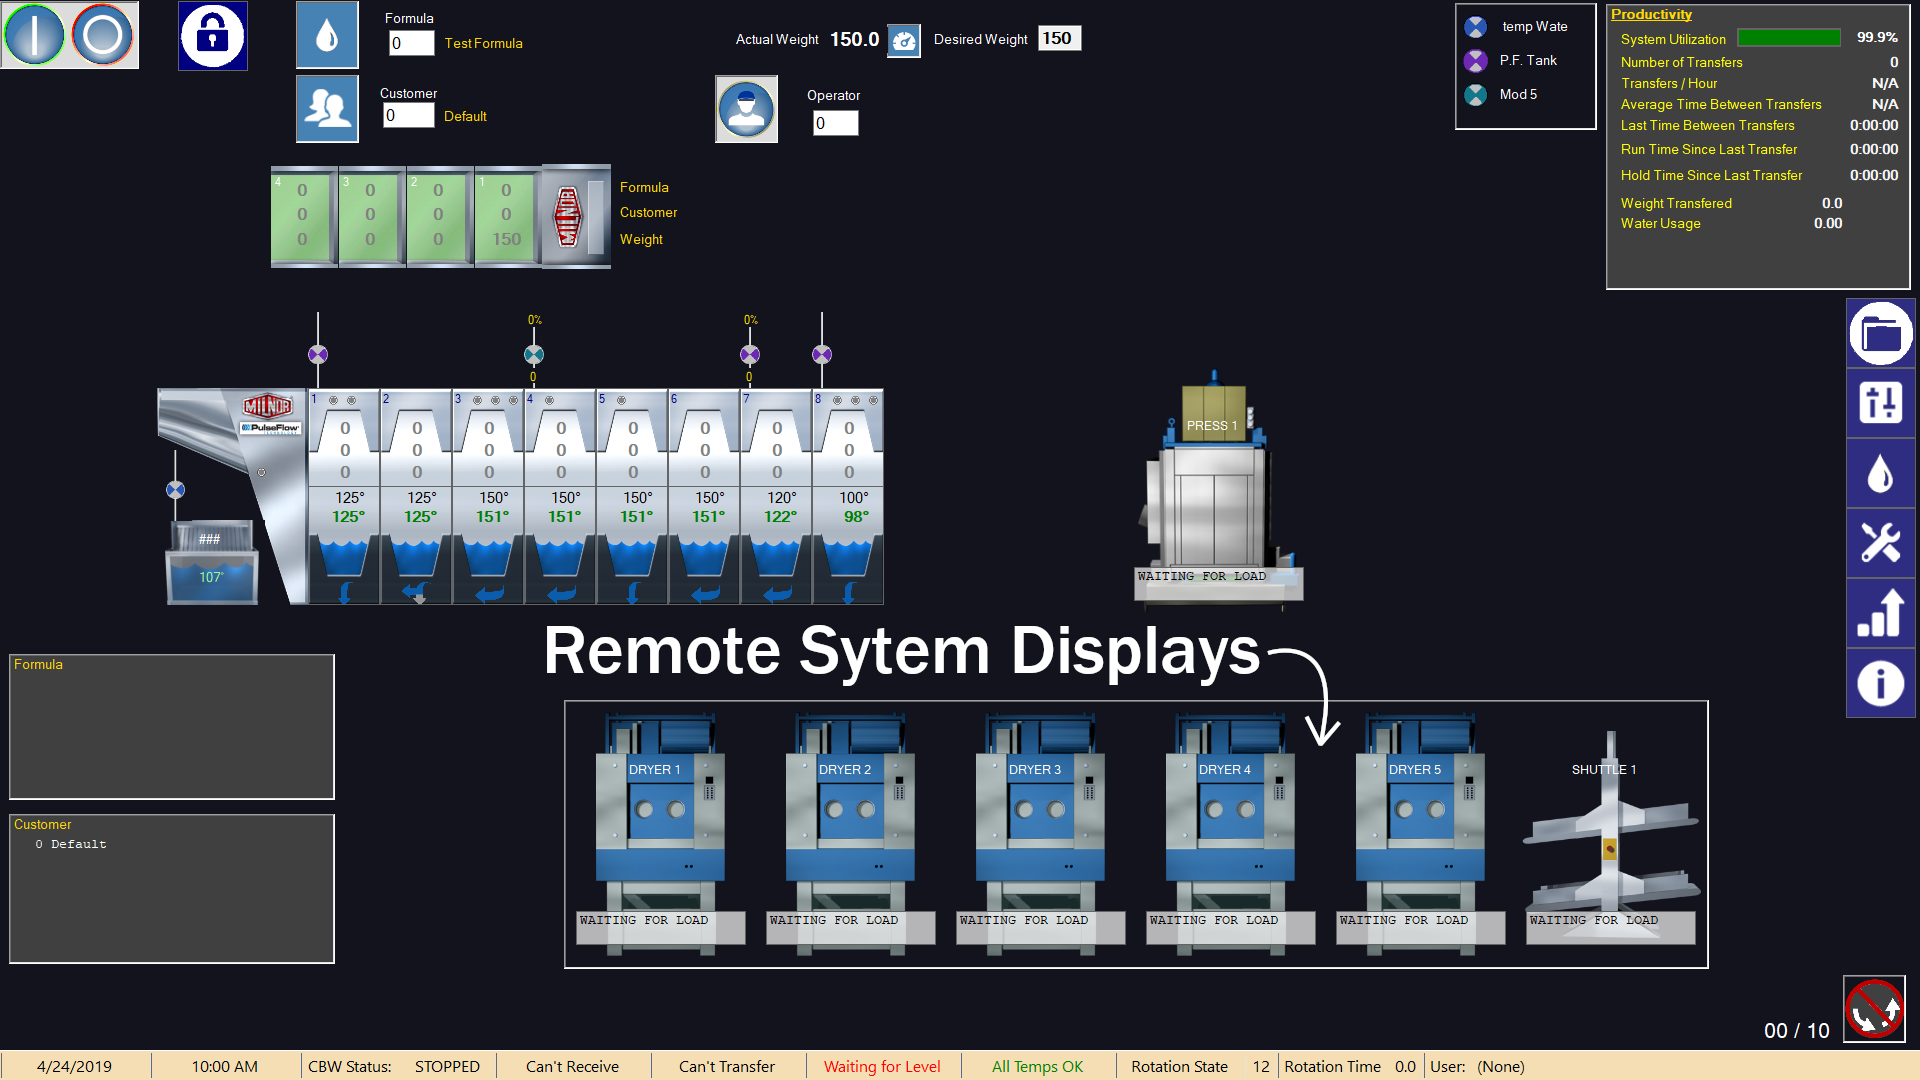
Task: Click the 4/24/2019 date in status bar
Action: coord(75,1067)
